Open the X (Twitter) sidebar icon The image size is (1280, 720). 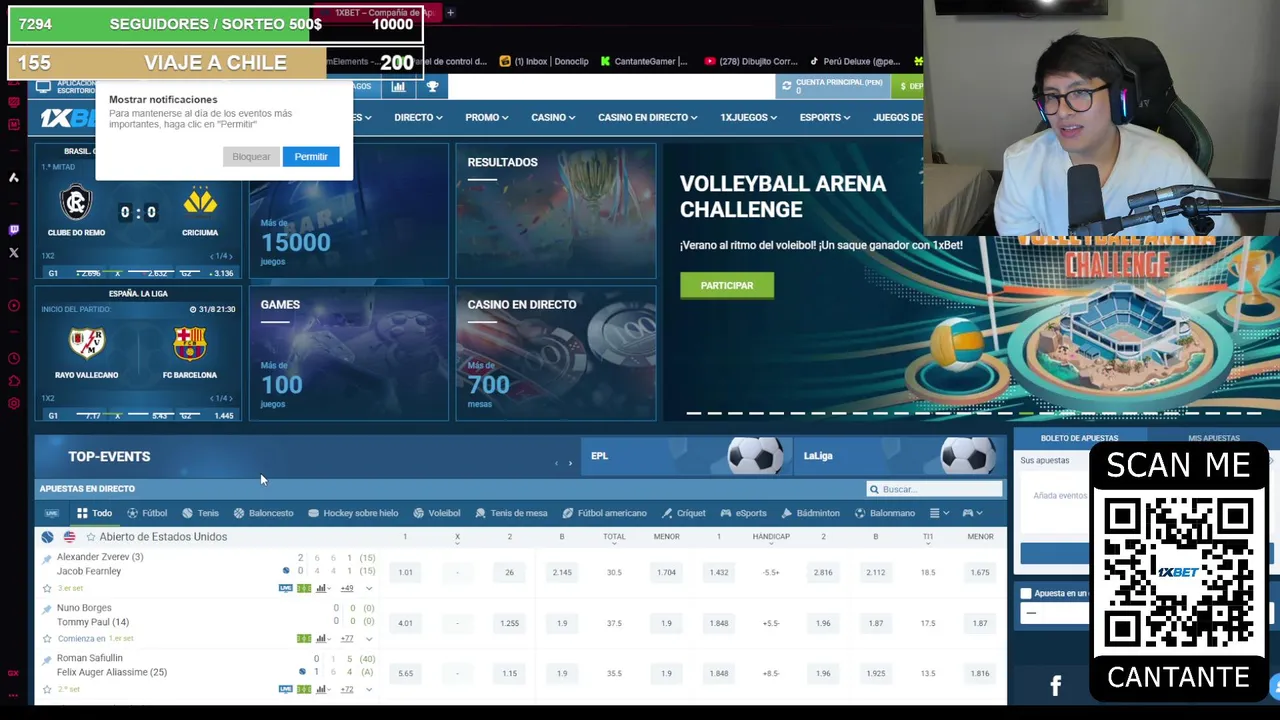[13, 253]
